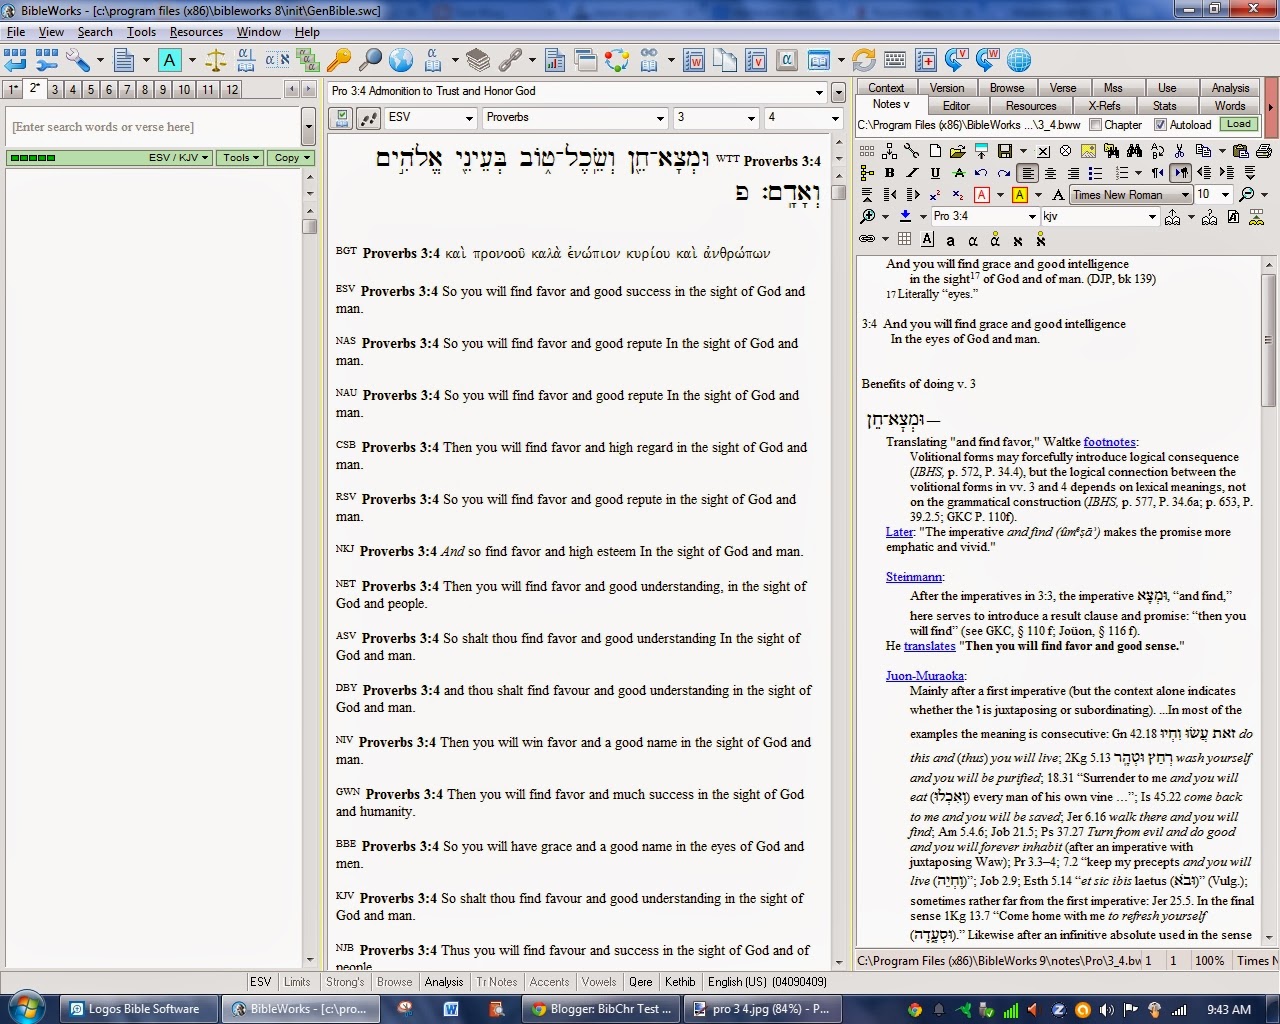Toggle the Vowels status bar option
Screen dimensions: 1280x1024
point(599,982)
